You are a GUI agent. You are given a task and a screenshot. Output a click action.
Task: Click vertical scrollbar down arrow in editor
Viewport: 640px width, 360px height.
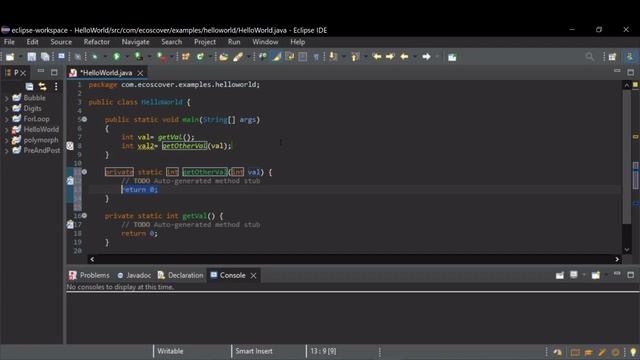627,250
